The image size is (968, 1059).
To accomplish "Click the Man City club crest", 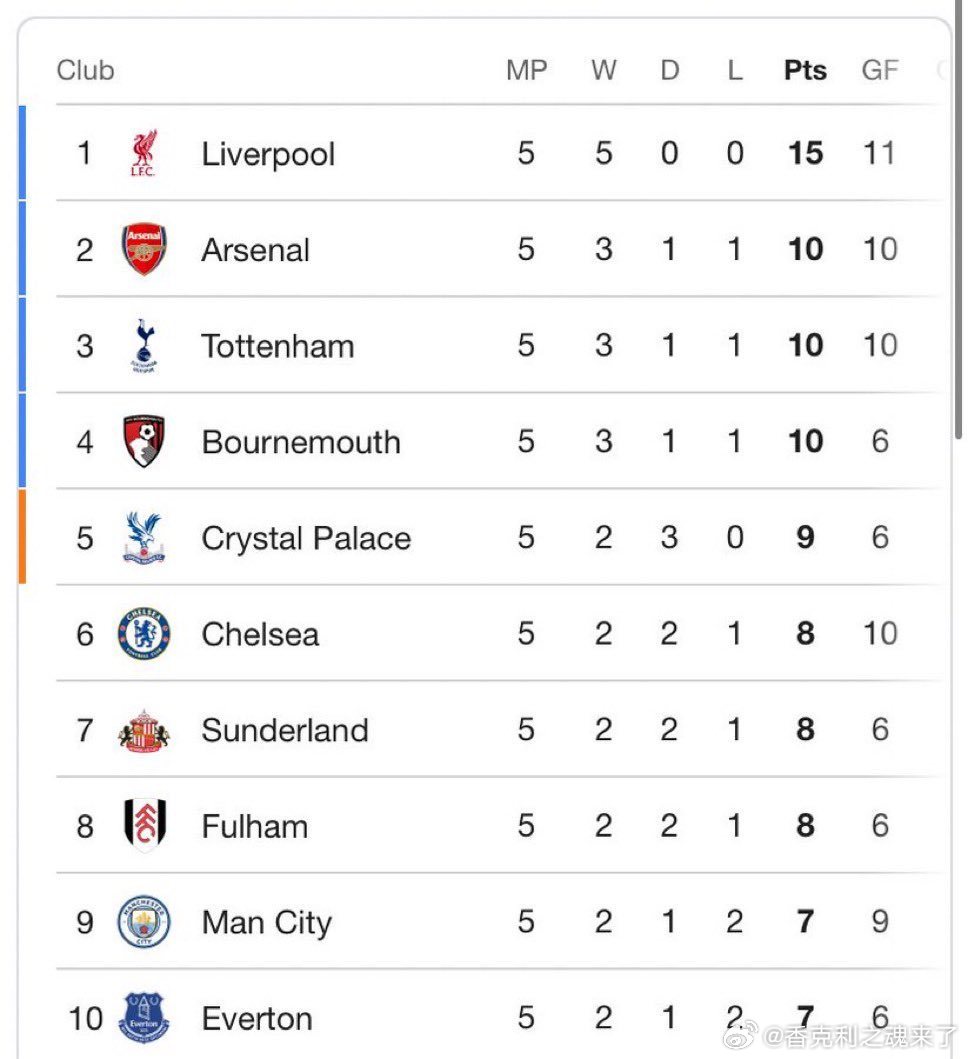I will [x=144, y=922].
